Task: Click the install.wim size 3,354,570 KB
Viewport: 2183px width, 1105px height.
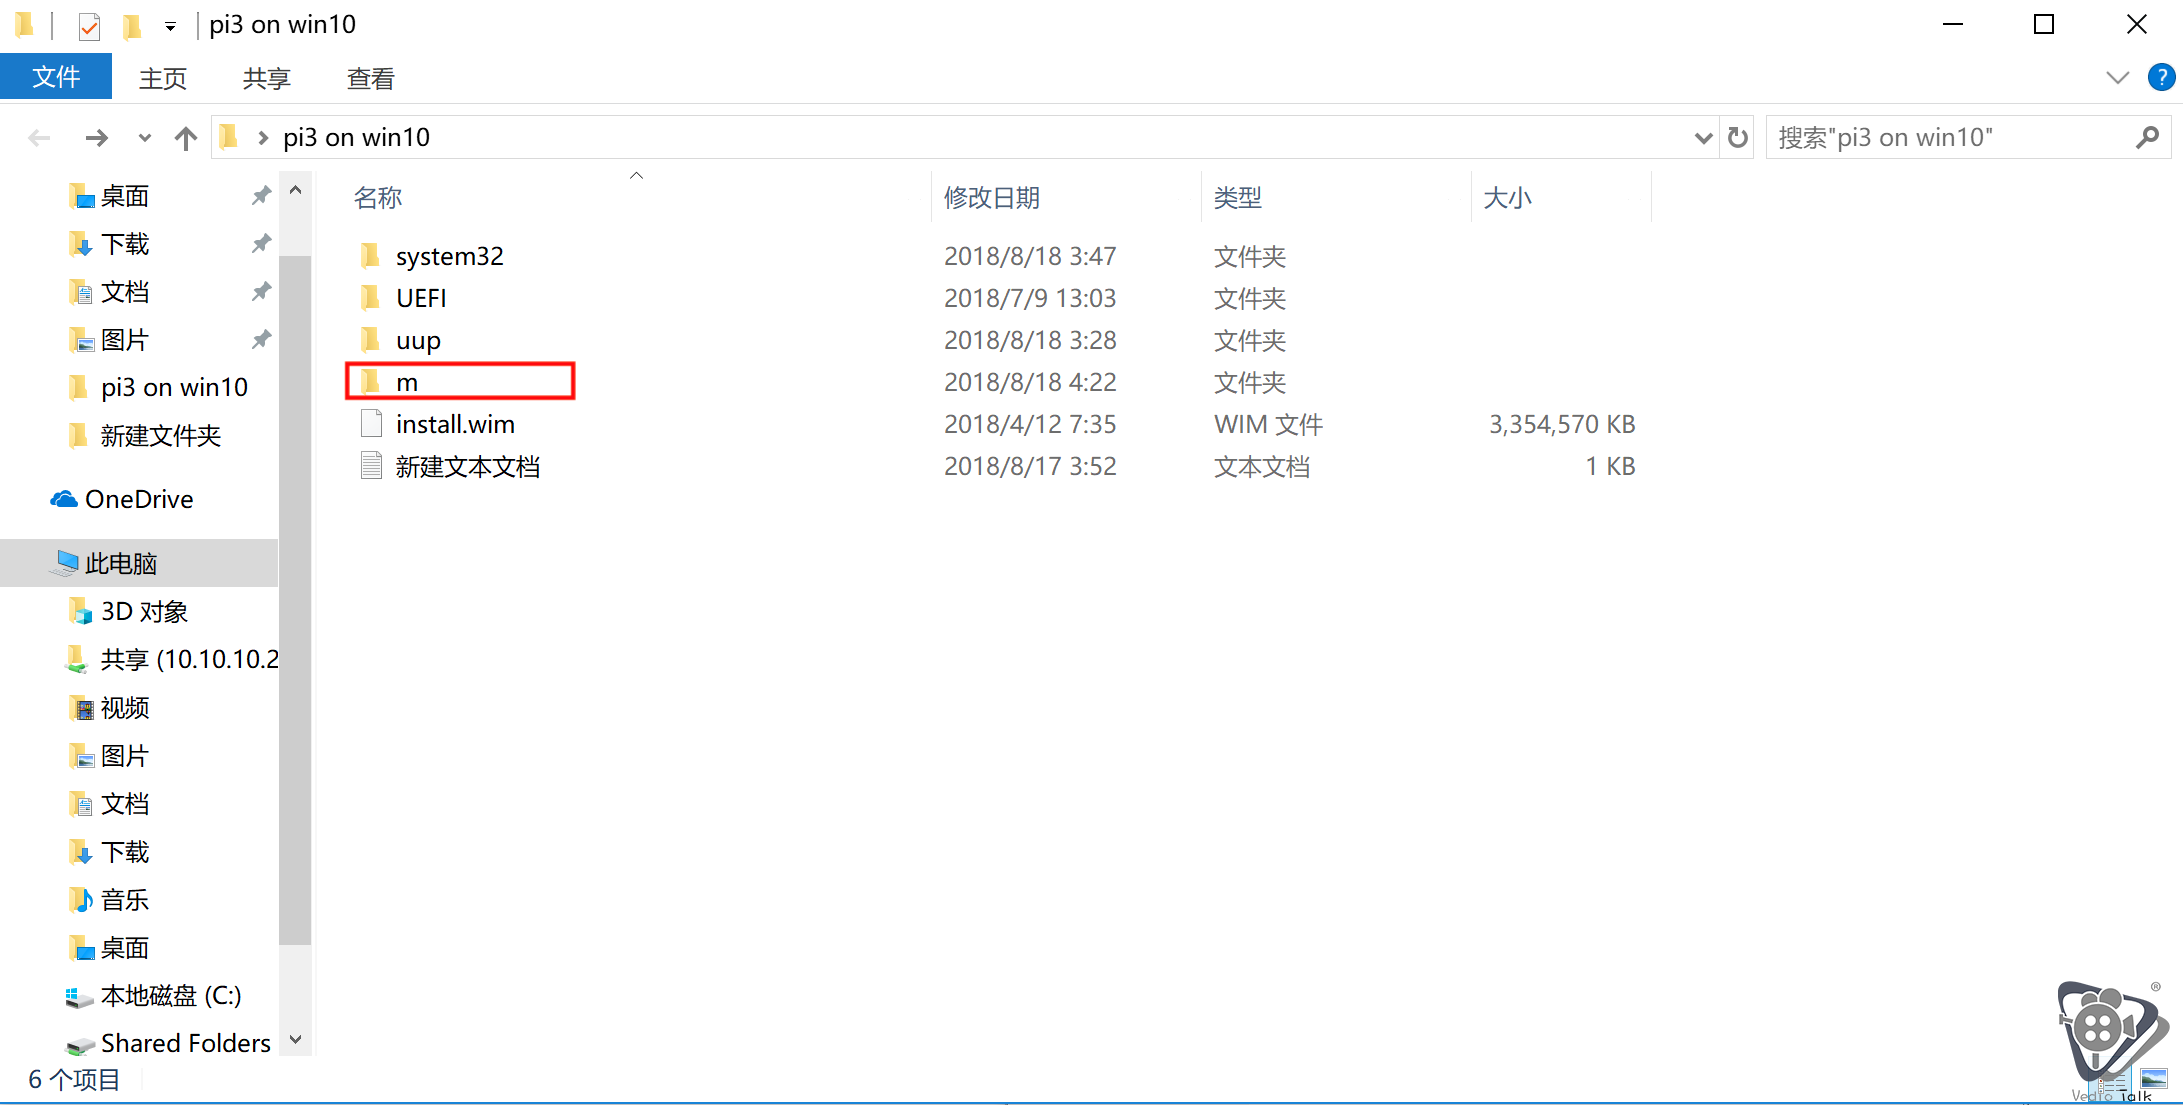Action: 1562,424
